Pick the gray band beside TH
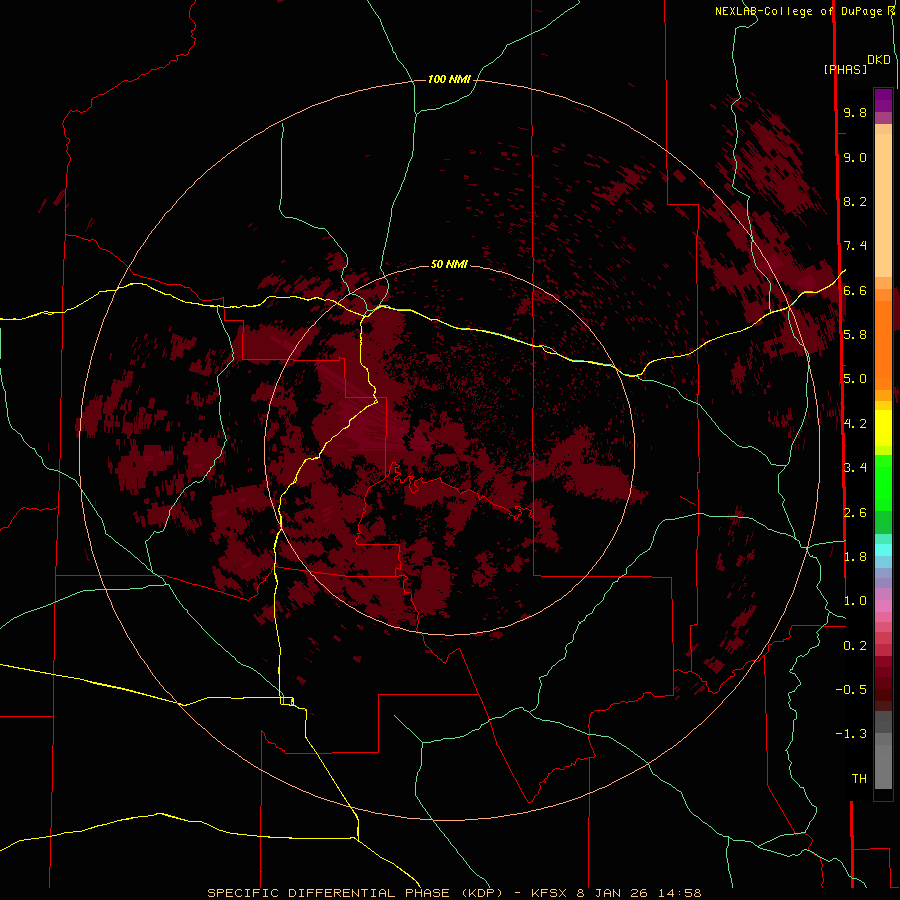This screenshot has width=900, height=900. [x=883, y=769]
